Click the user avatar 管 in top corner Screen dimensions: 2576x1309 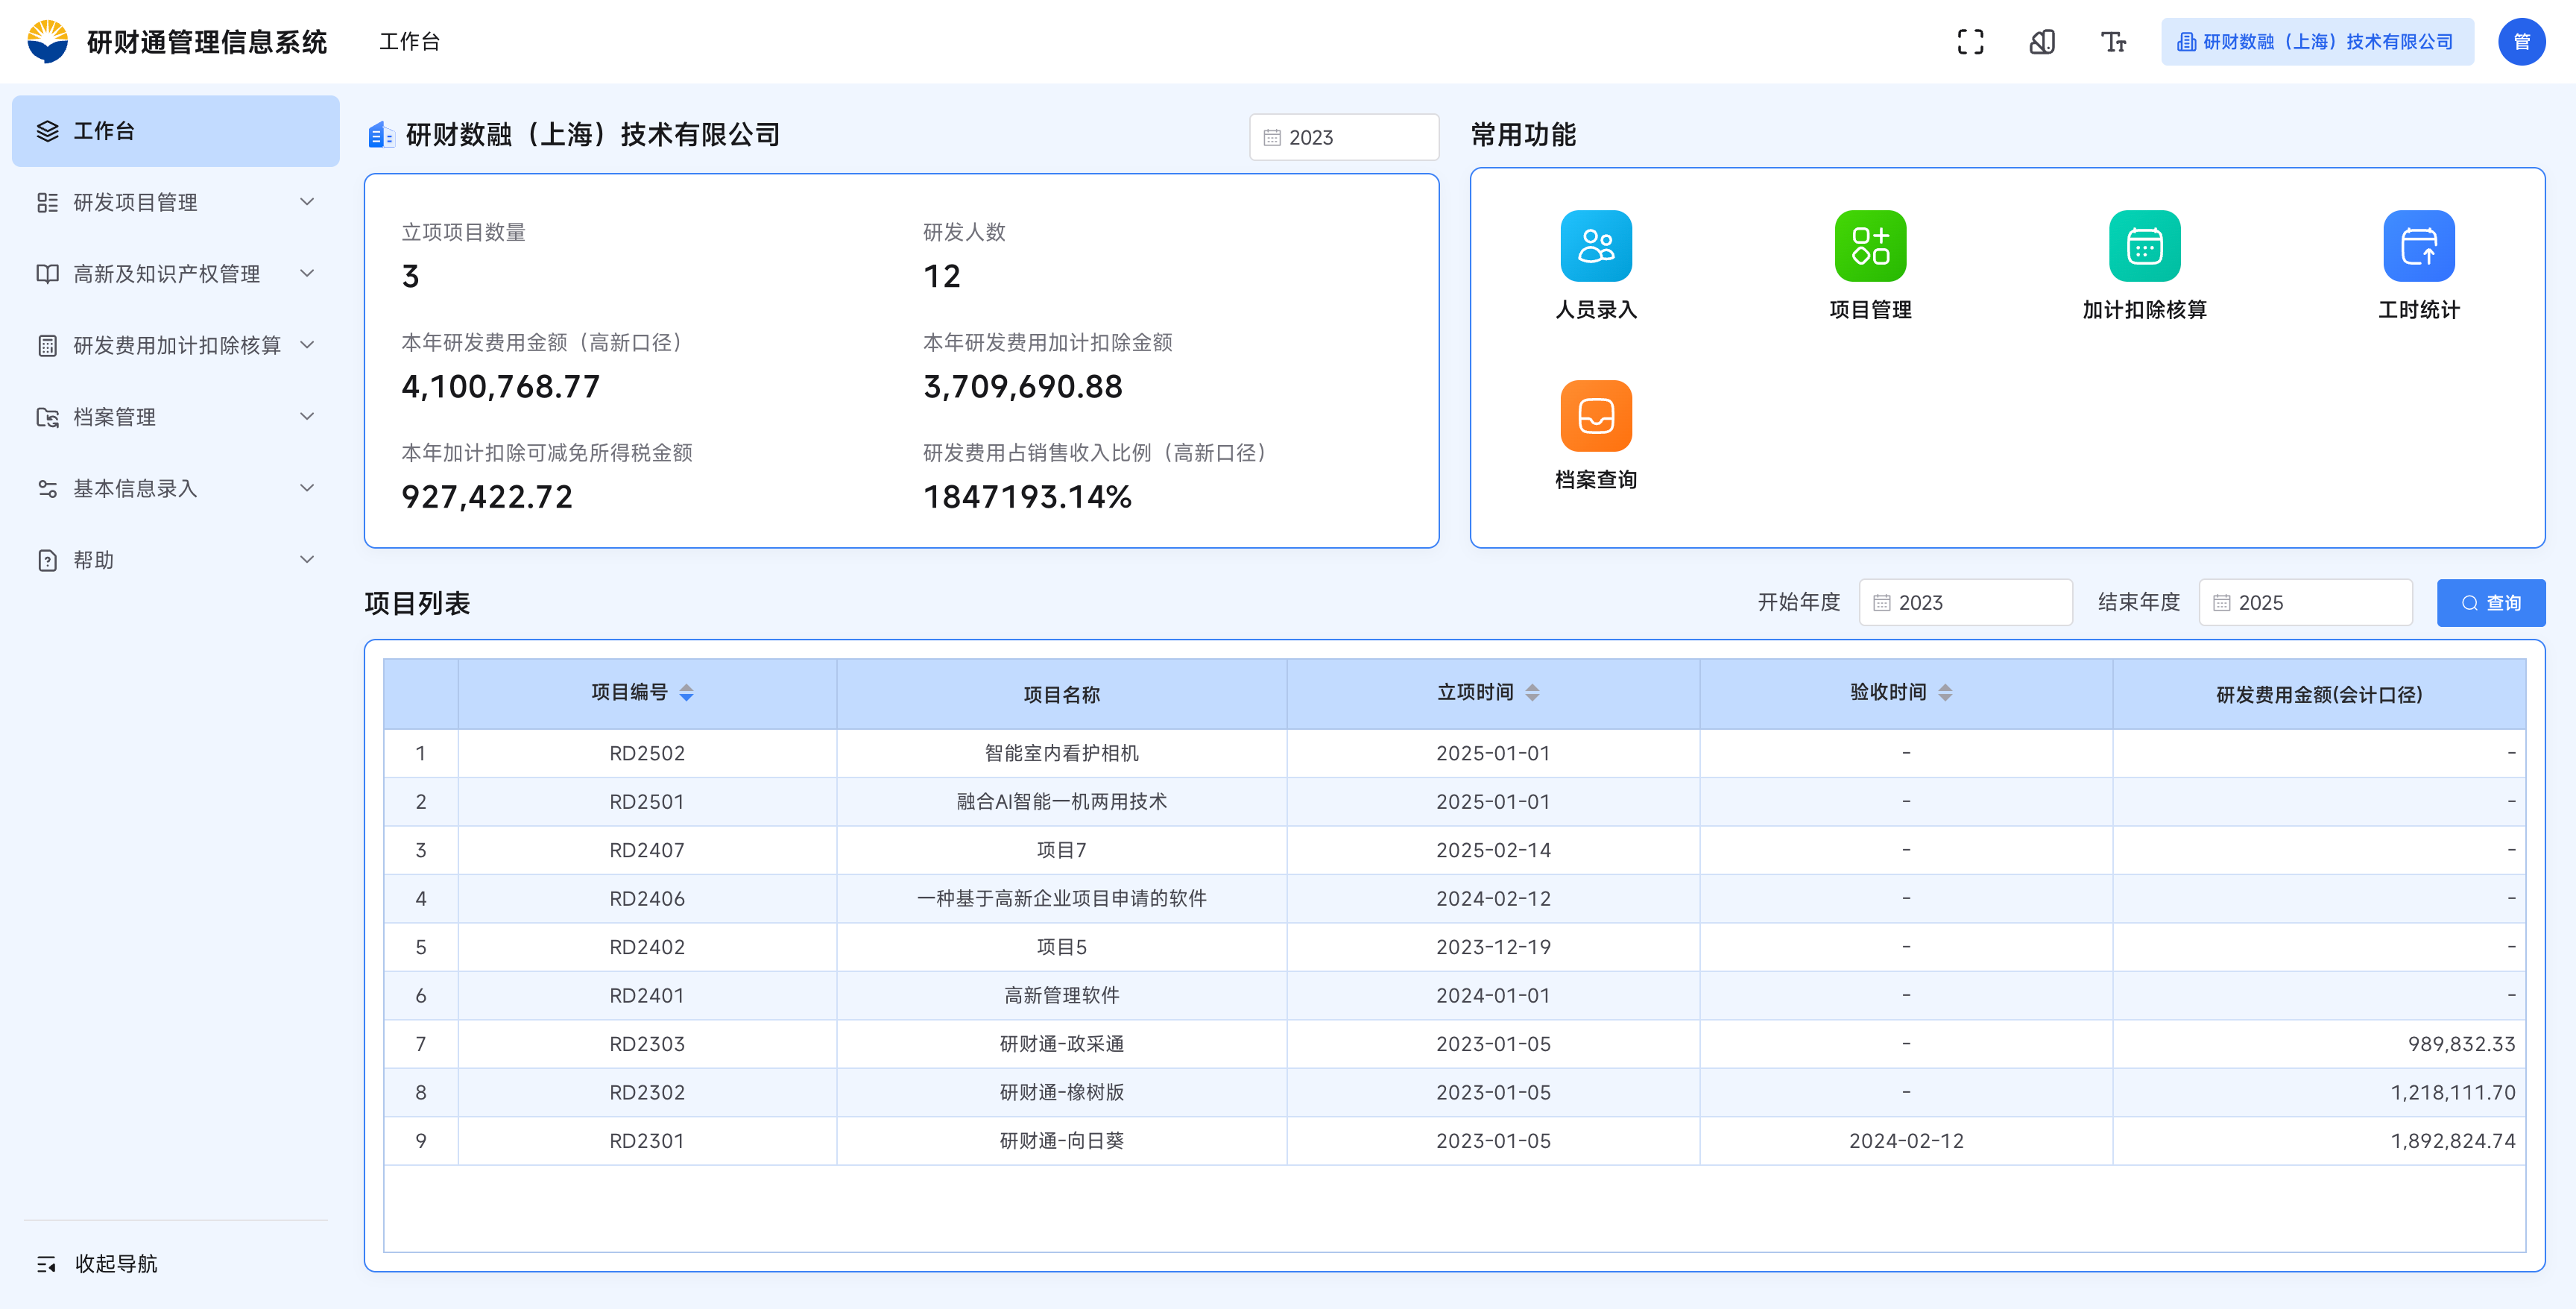point(2521,42)
